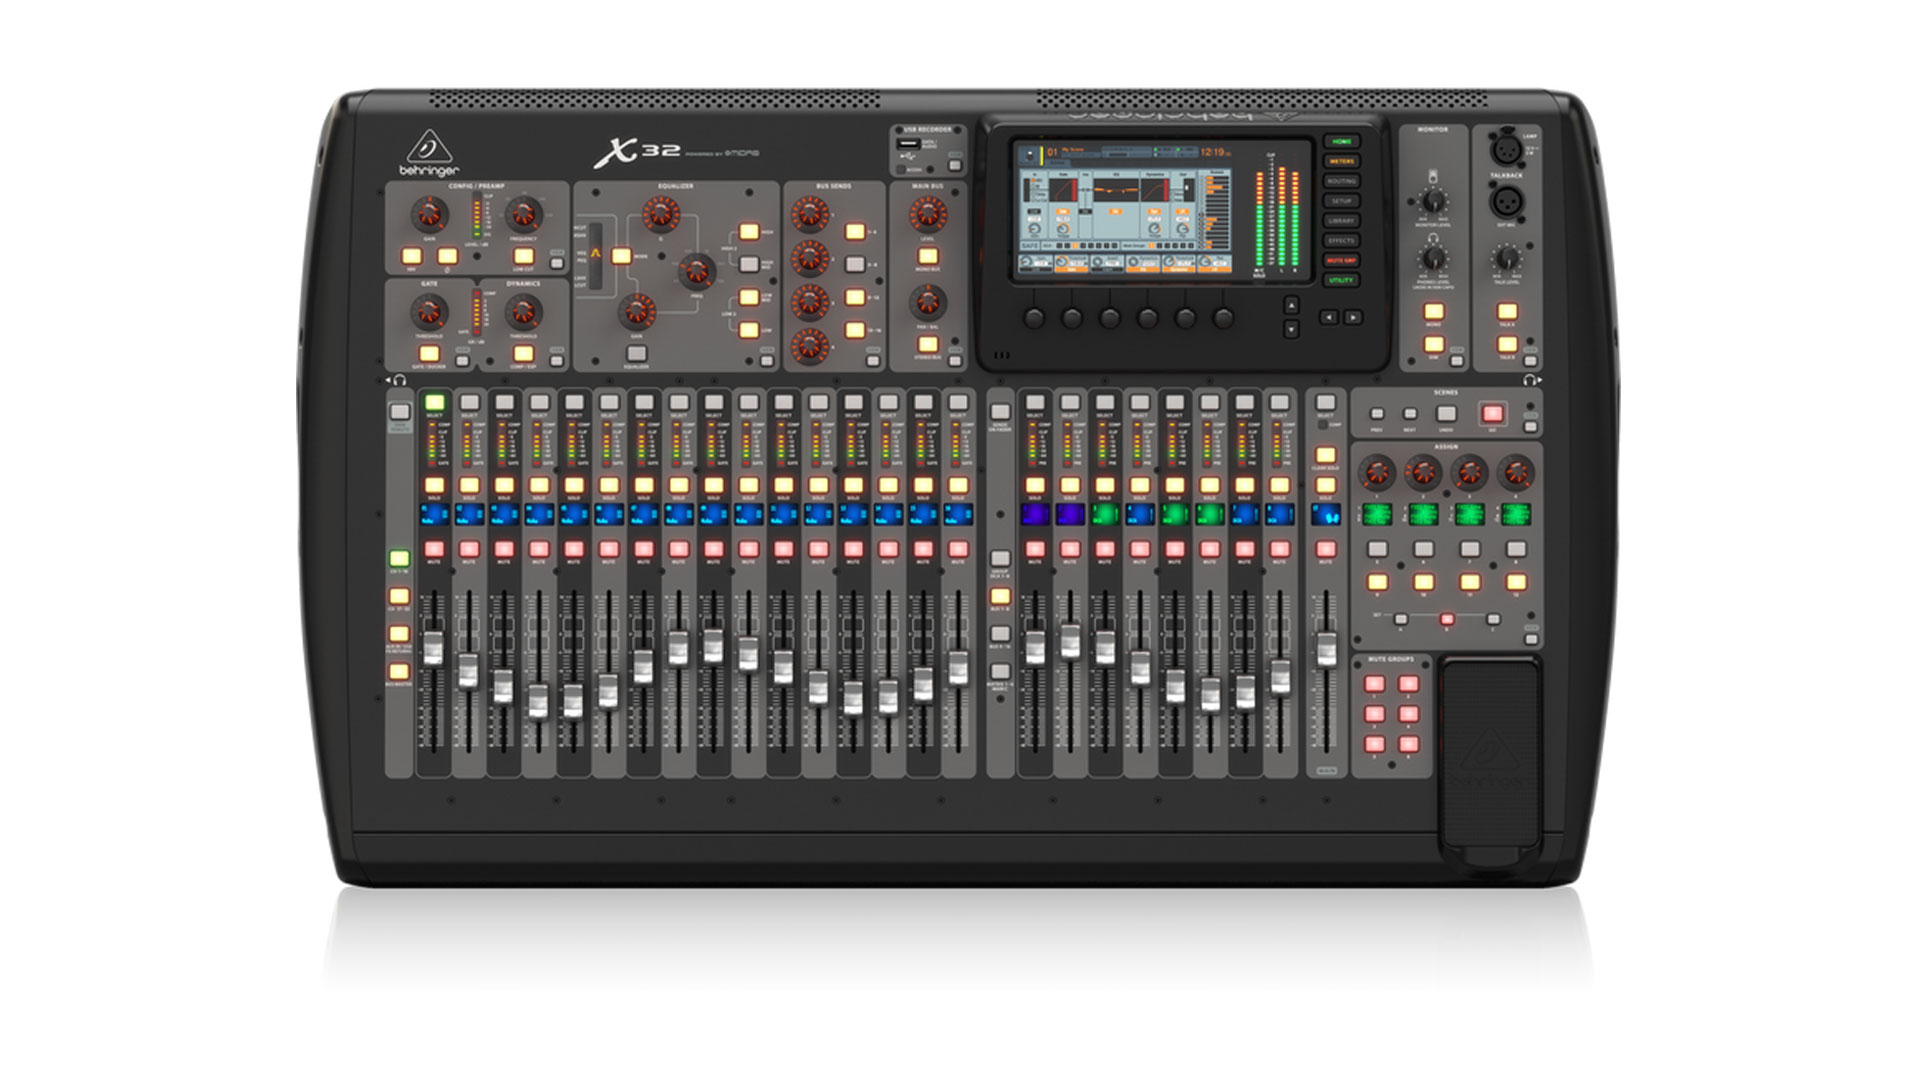Activate the Talk B button
The height and width of the screenshot is (1080, 1920).
[1507, 344]
